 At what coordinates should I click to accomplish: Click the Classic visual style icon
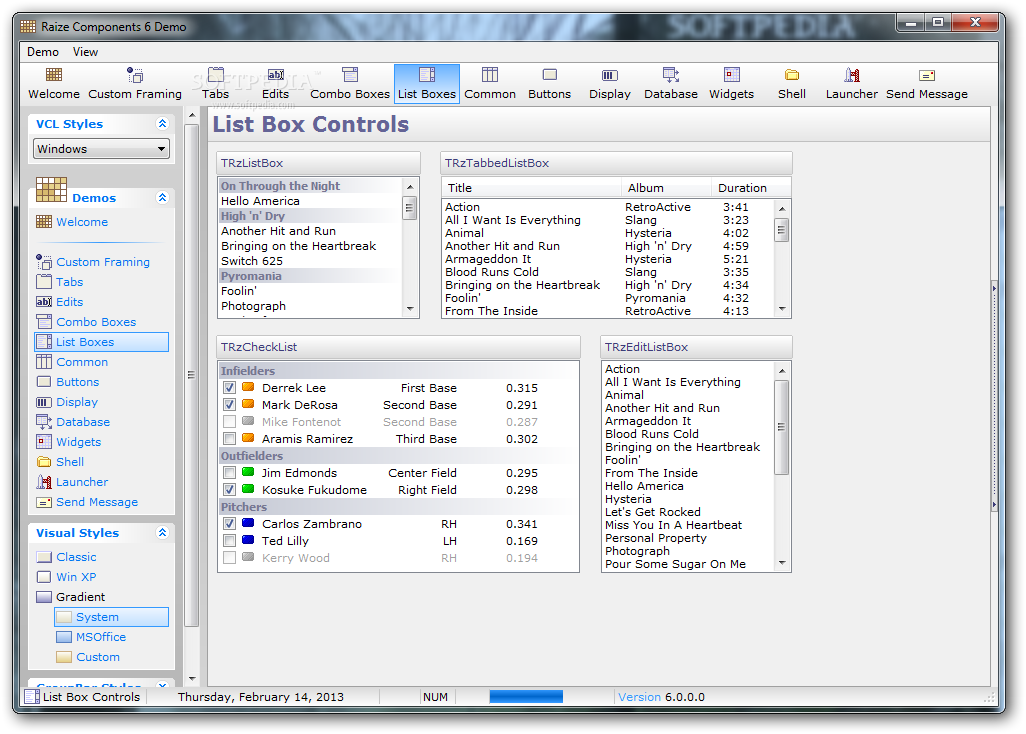(44, 557)
